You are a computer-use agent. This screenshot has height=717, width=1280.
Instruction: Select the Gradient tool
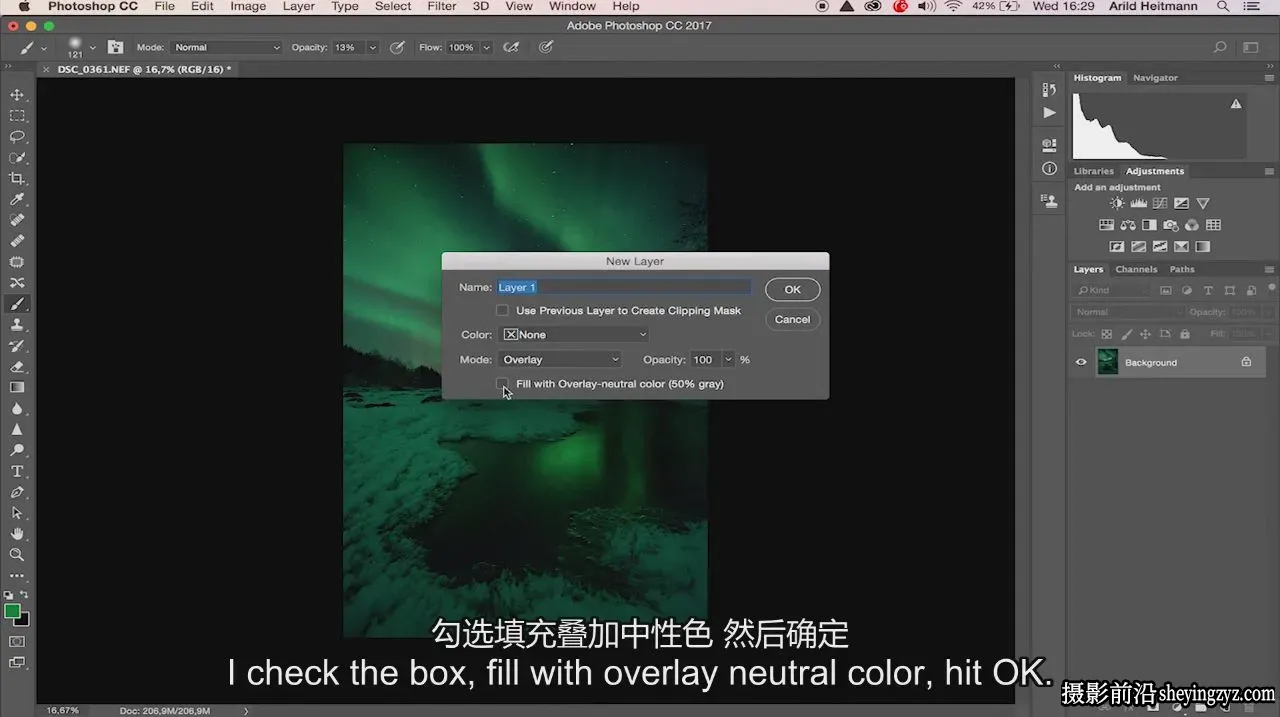[17, 388]
